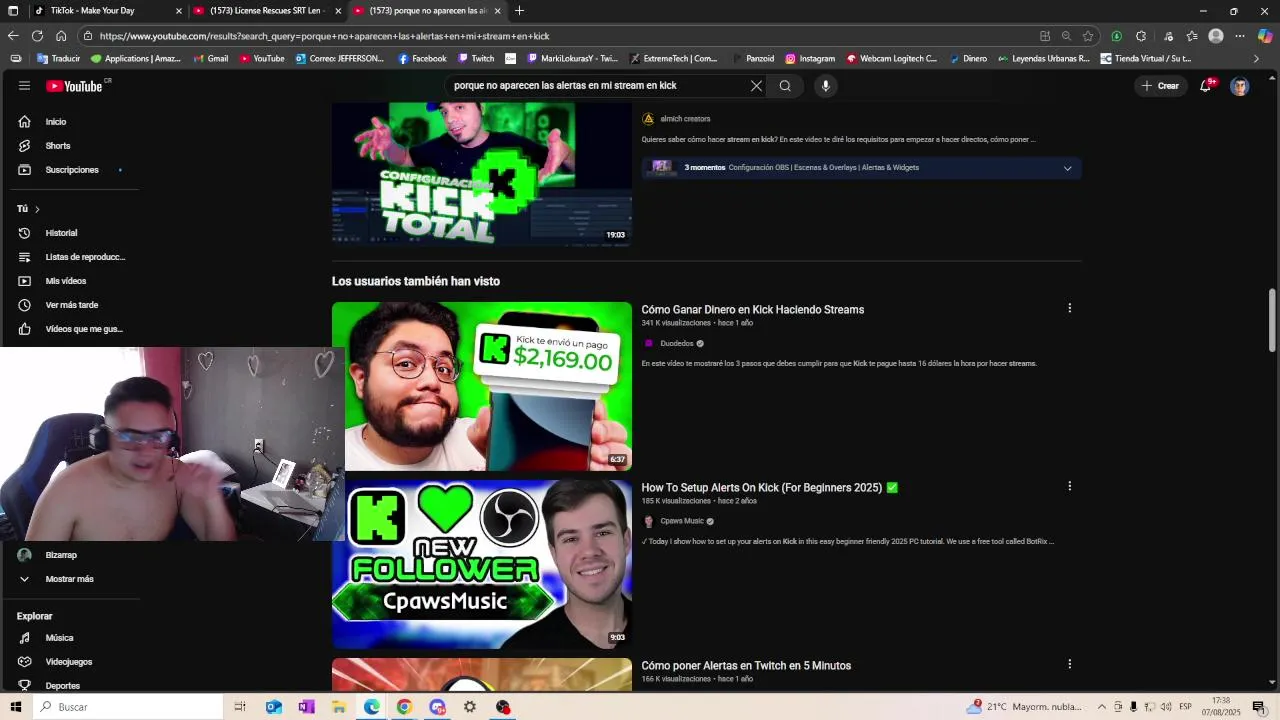
Task: Visit the Cpaws Music channel
Action: tap(682, 522)
